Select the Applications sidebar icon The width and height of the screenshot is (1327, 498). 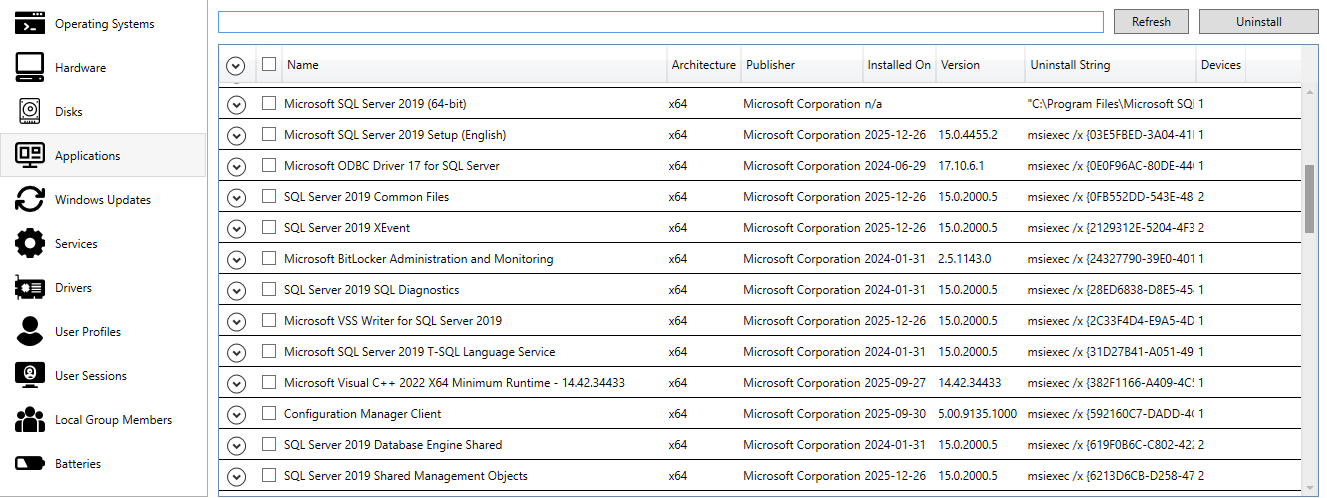(x=30, y=155)
